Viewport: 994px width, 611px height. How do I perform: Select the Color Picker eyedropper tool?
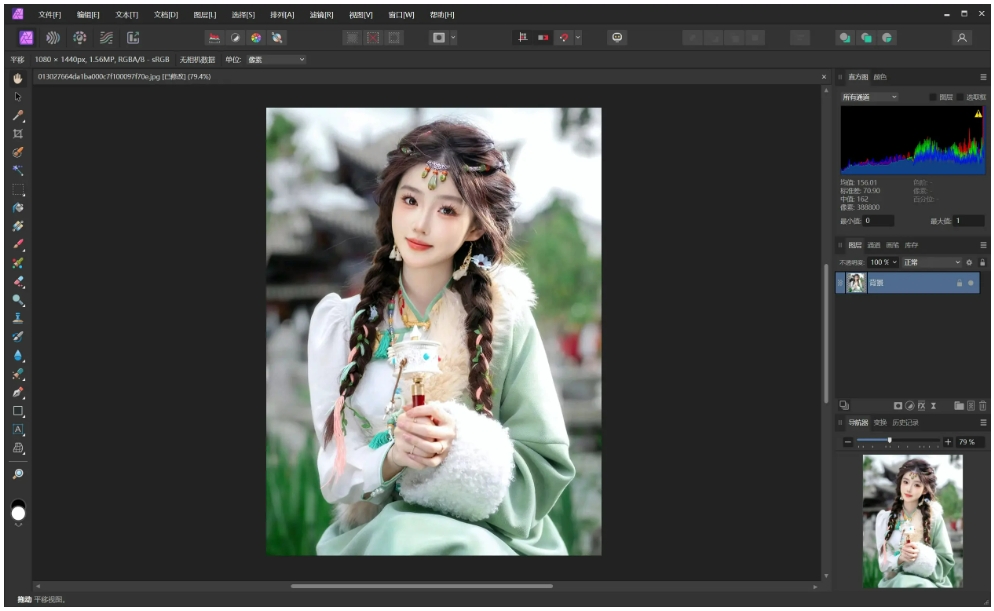coord(18,115)
